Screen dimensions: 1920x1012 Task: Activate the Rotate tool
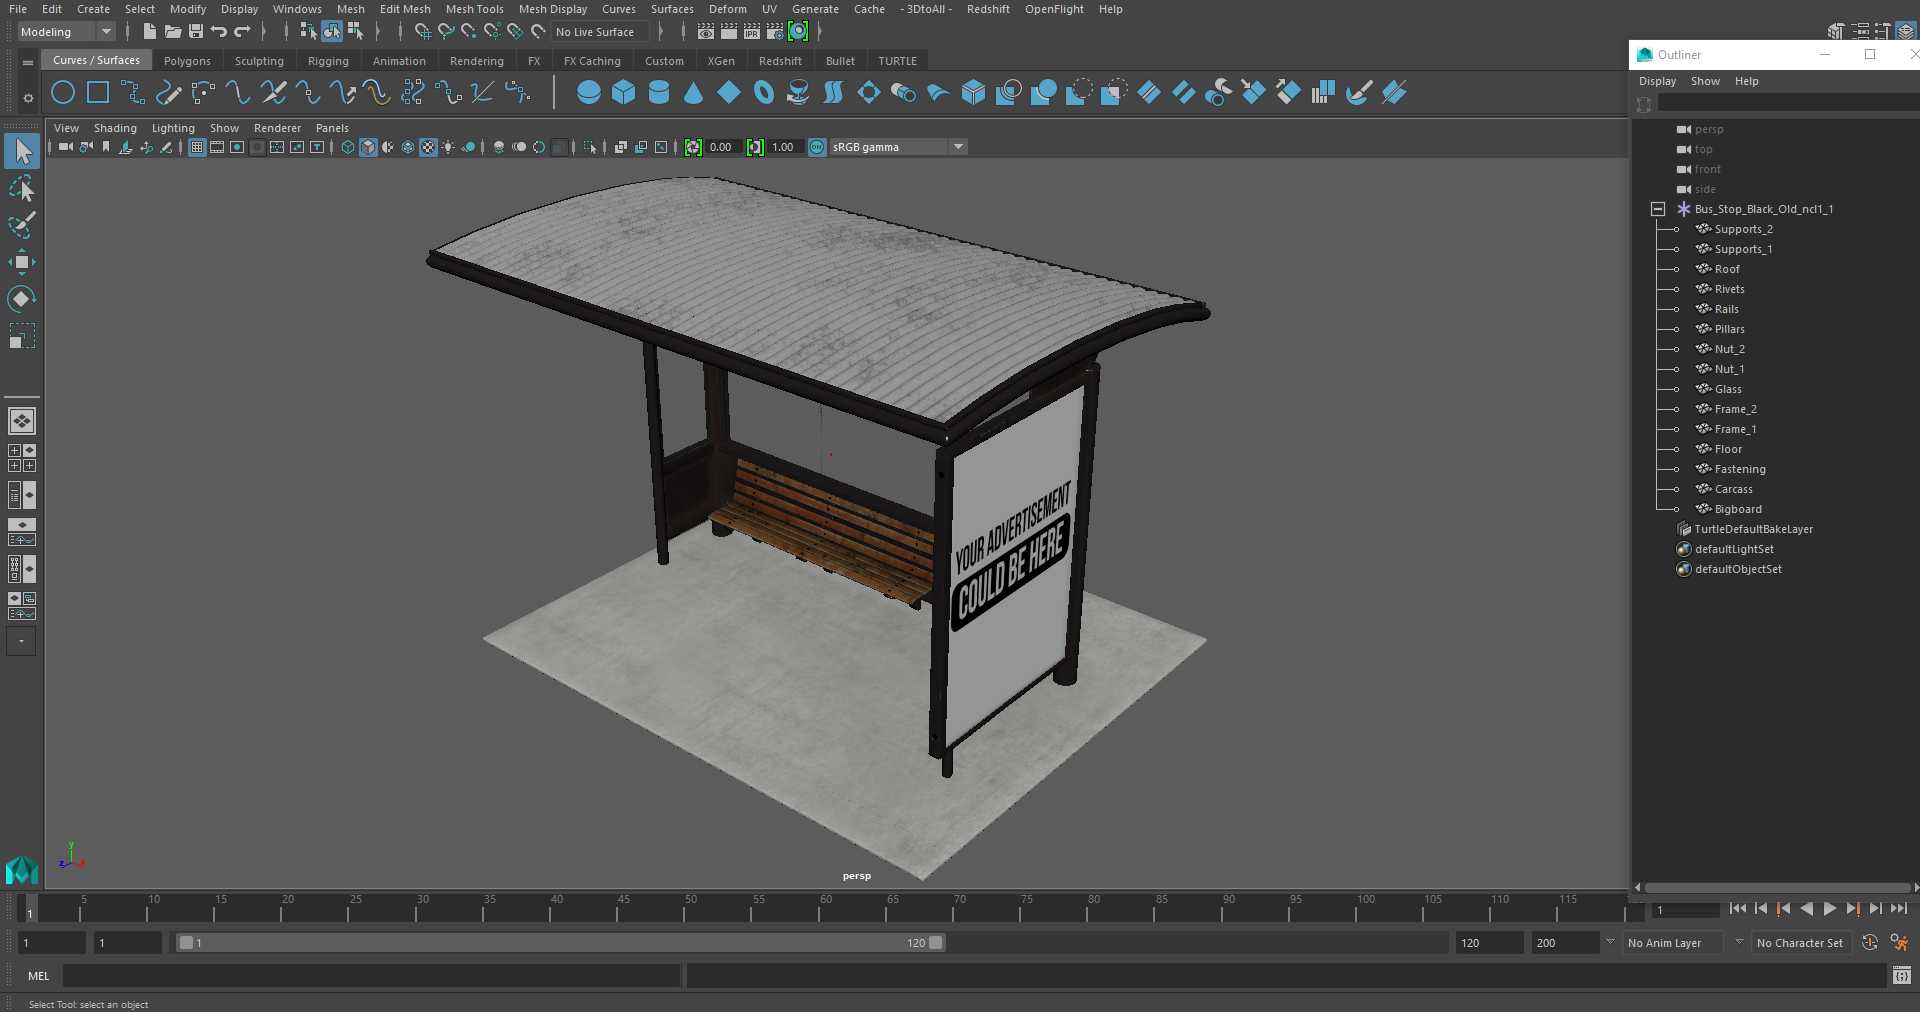click(x=22, y=299)
